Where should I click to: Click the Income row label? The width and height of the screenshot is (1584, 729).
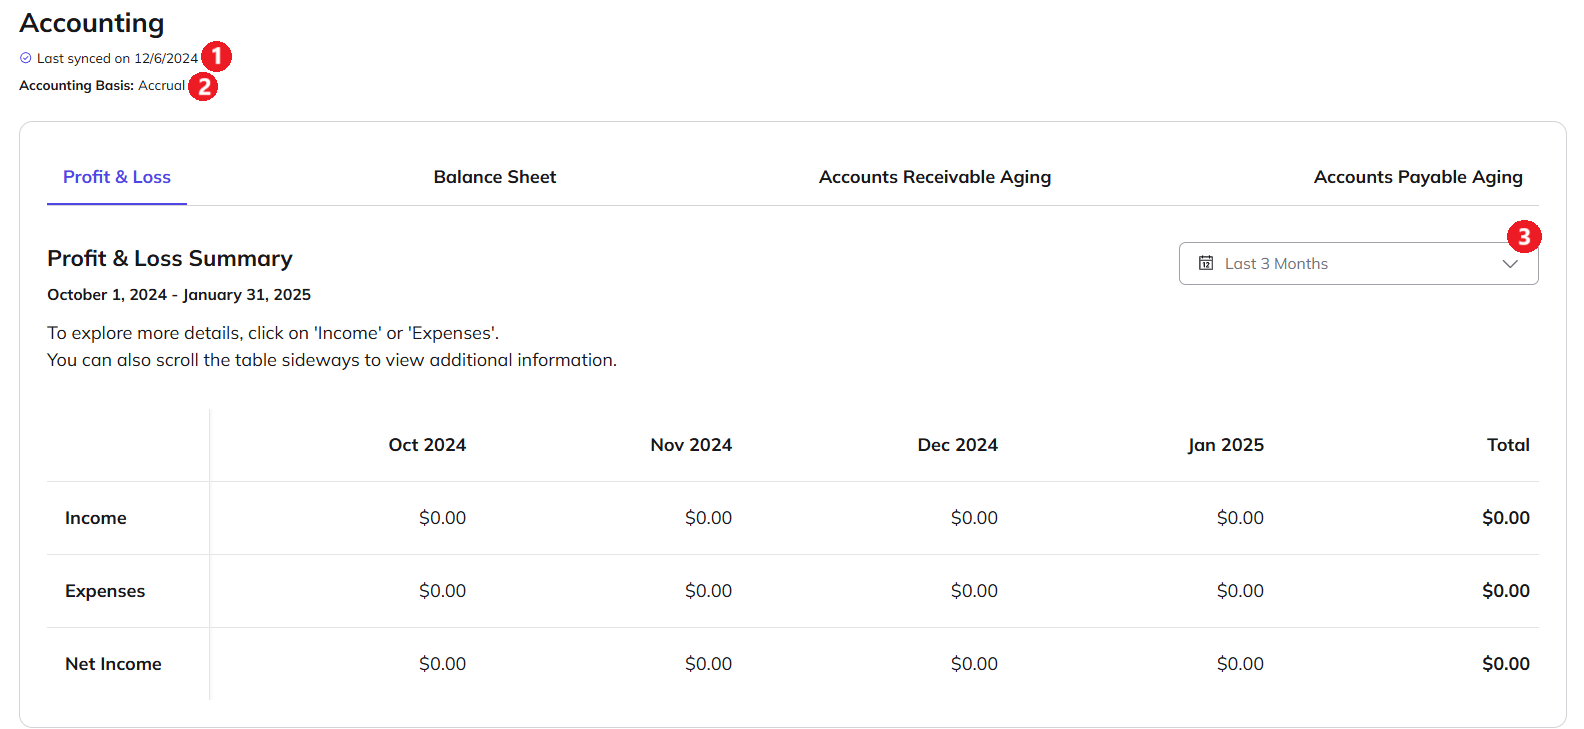pyautogui.click(x=96, y=518)
